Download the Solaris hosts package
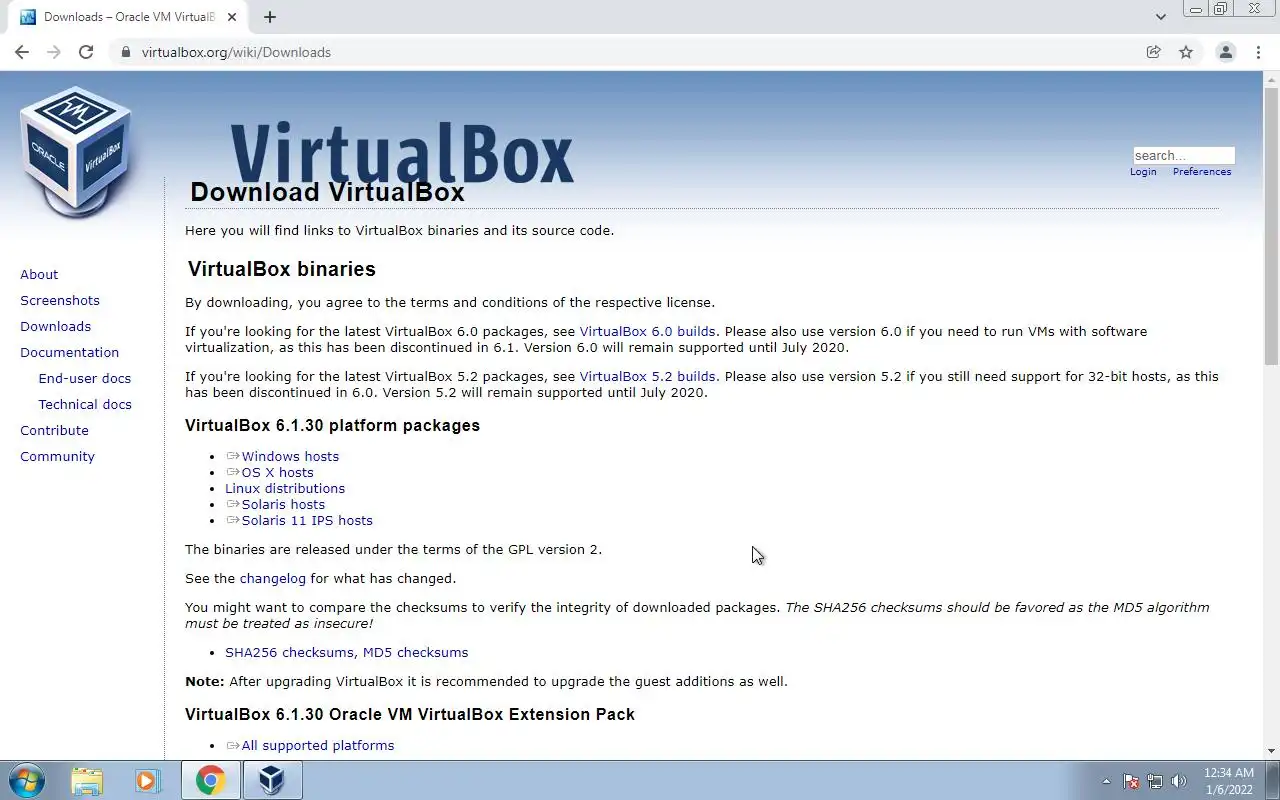Screen dimensions: 1280x800 283,504
